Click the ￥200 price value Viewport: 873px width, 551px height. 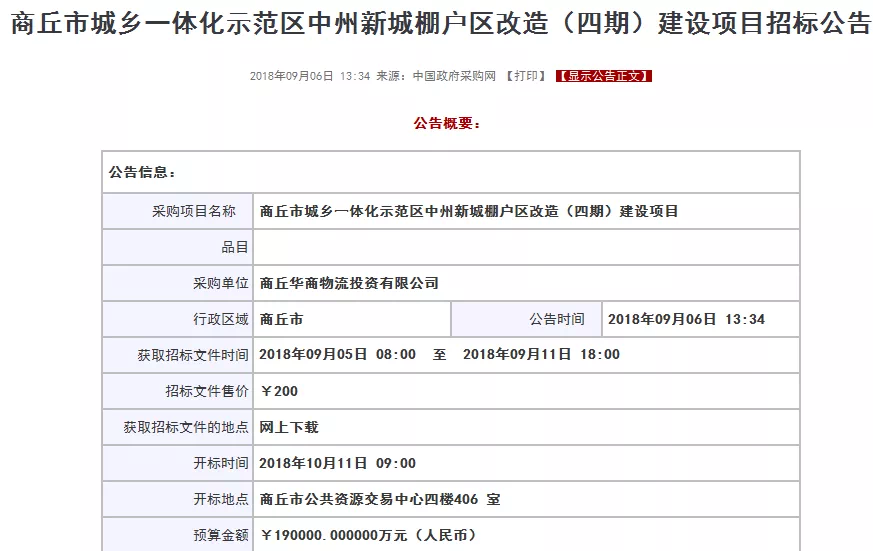279,391
